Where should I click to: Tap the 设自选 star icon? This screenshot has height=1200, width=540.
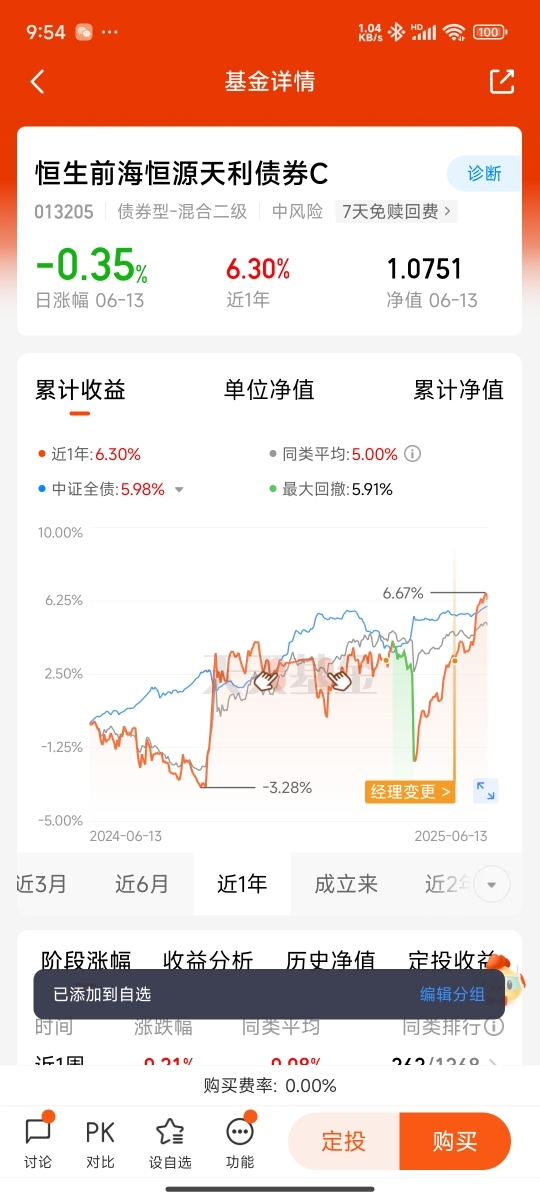pos(170,1141)
